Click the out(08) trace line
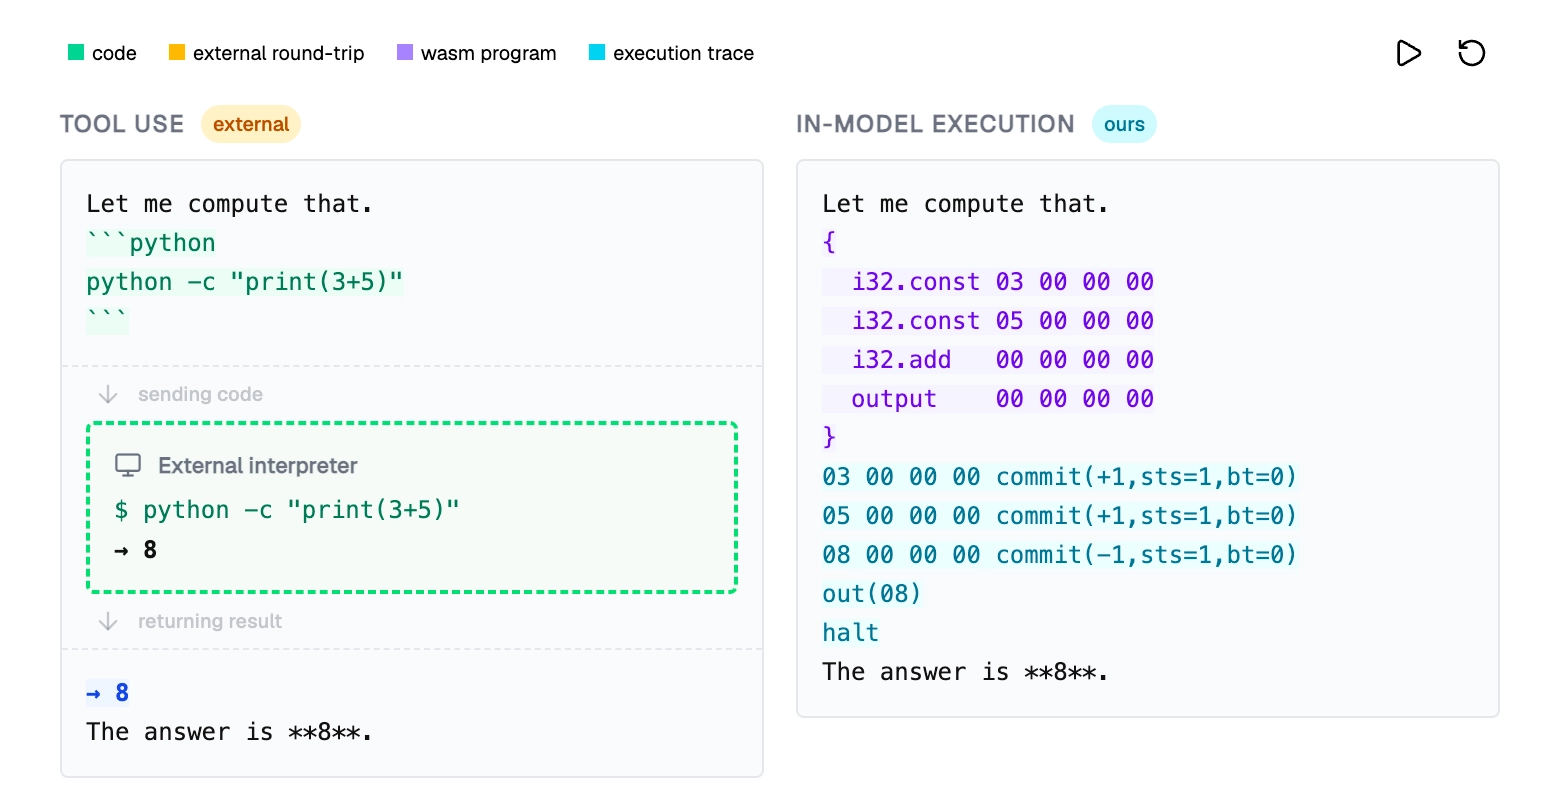Viewport: 1562px width, 812px height. tap(871, 594)
